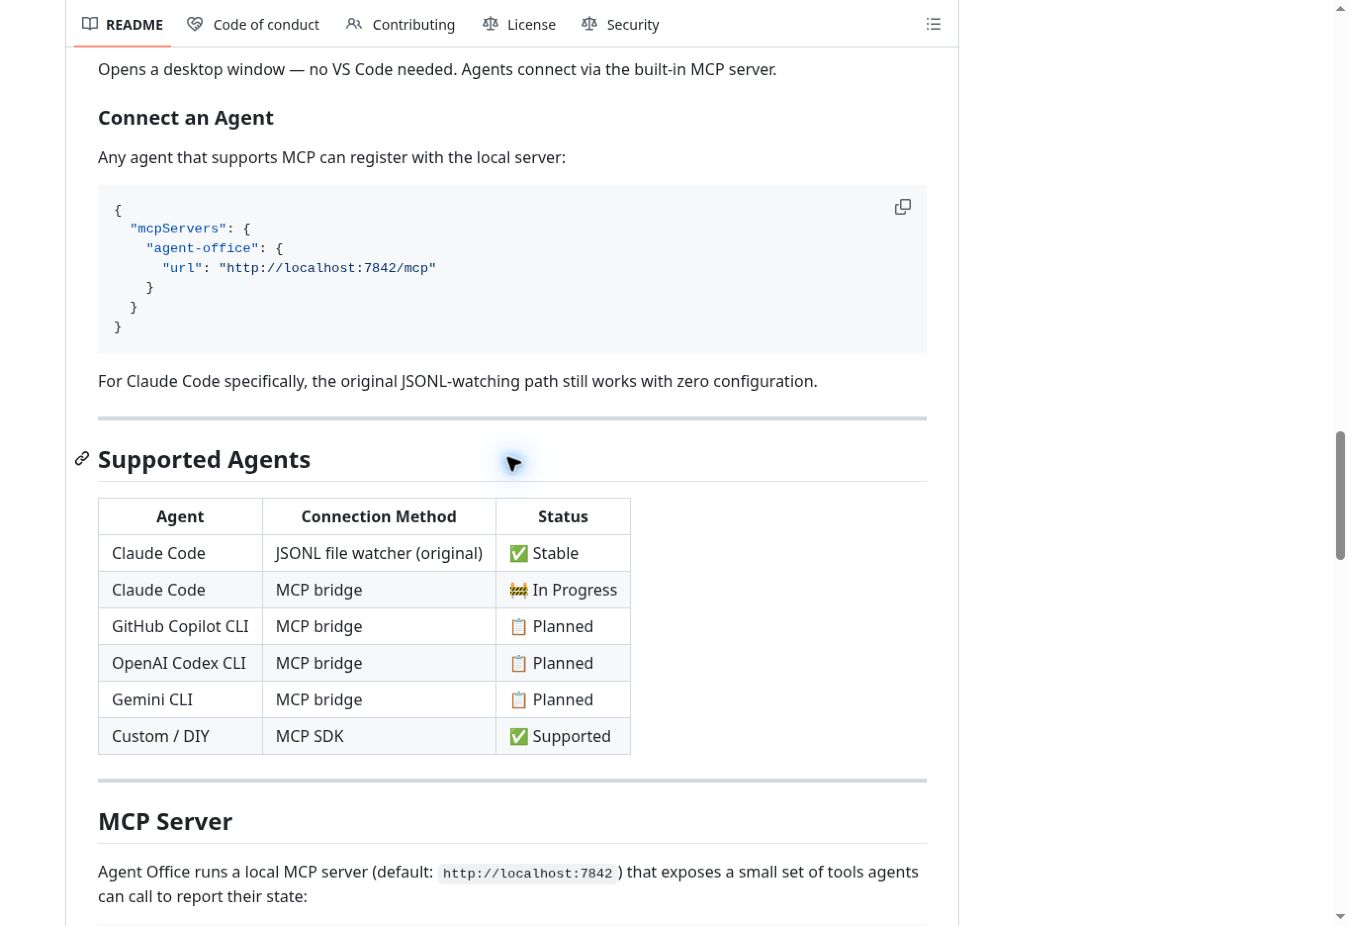Screen dimensions: 1348x926
Task: Click the "agent-office" key in the code
Action: click(x=203, y=248)
